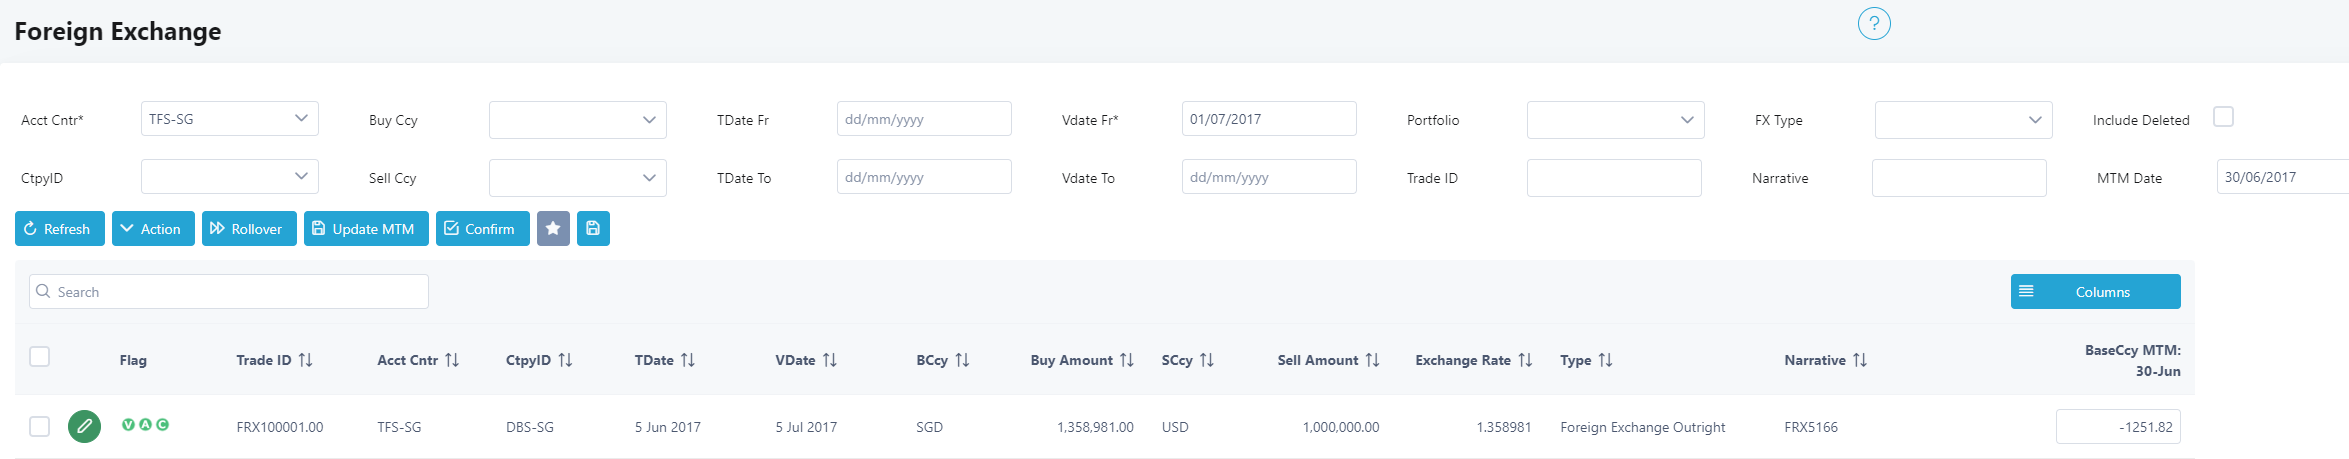The image size is (2349, 459).
Task: Sort by Exchange Rate column arrows
Action: pyautogui.click(x=1525, y=360)
